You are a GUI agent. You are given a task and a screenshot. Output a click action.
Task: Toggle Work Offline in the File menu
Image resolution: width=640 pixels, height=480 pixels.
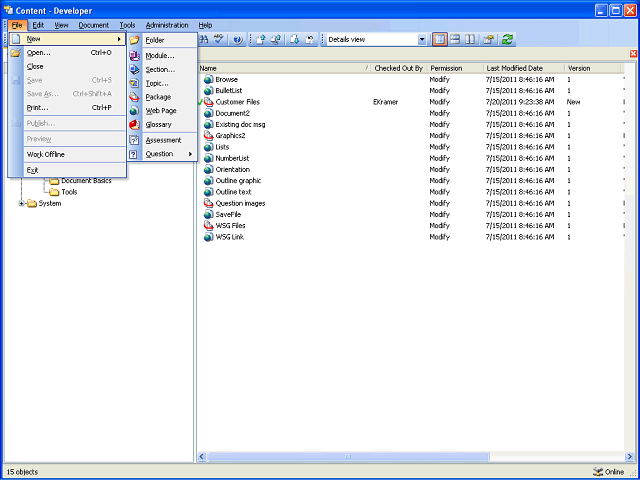click(67, 154)
